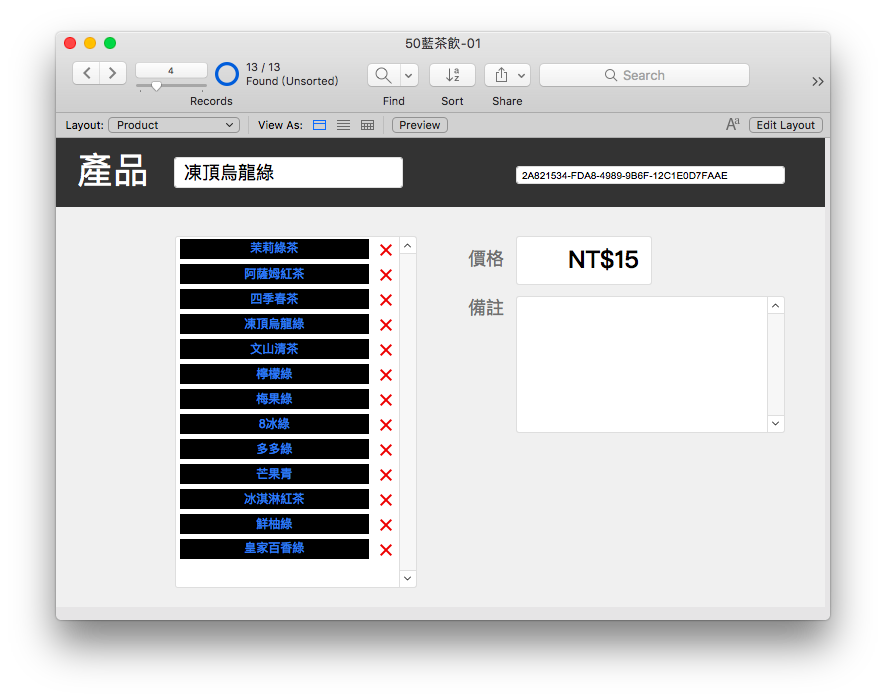Viewport: 886px width, 700px height.
Task: Delete 茉莉綠茶 with its red X
Action: [x=386, y=250]
